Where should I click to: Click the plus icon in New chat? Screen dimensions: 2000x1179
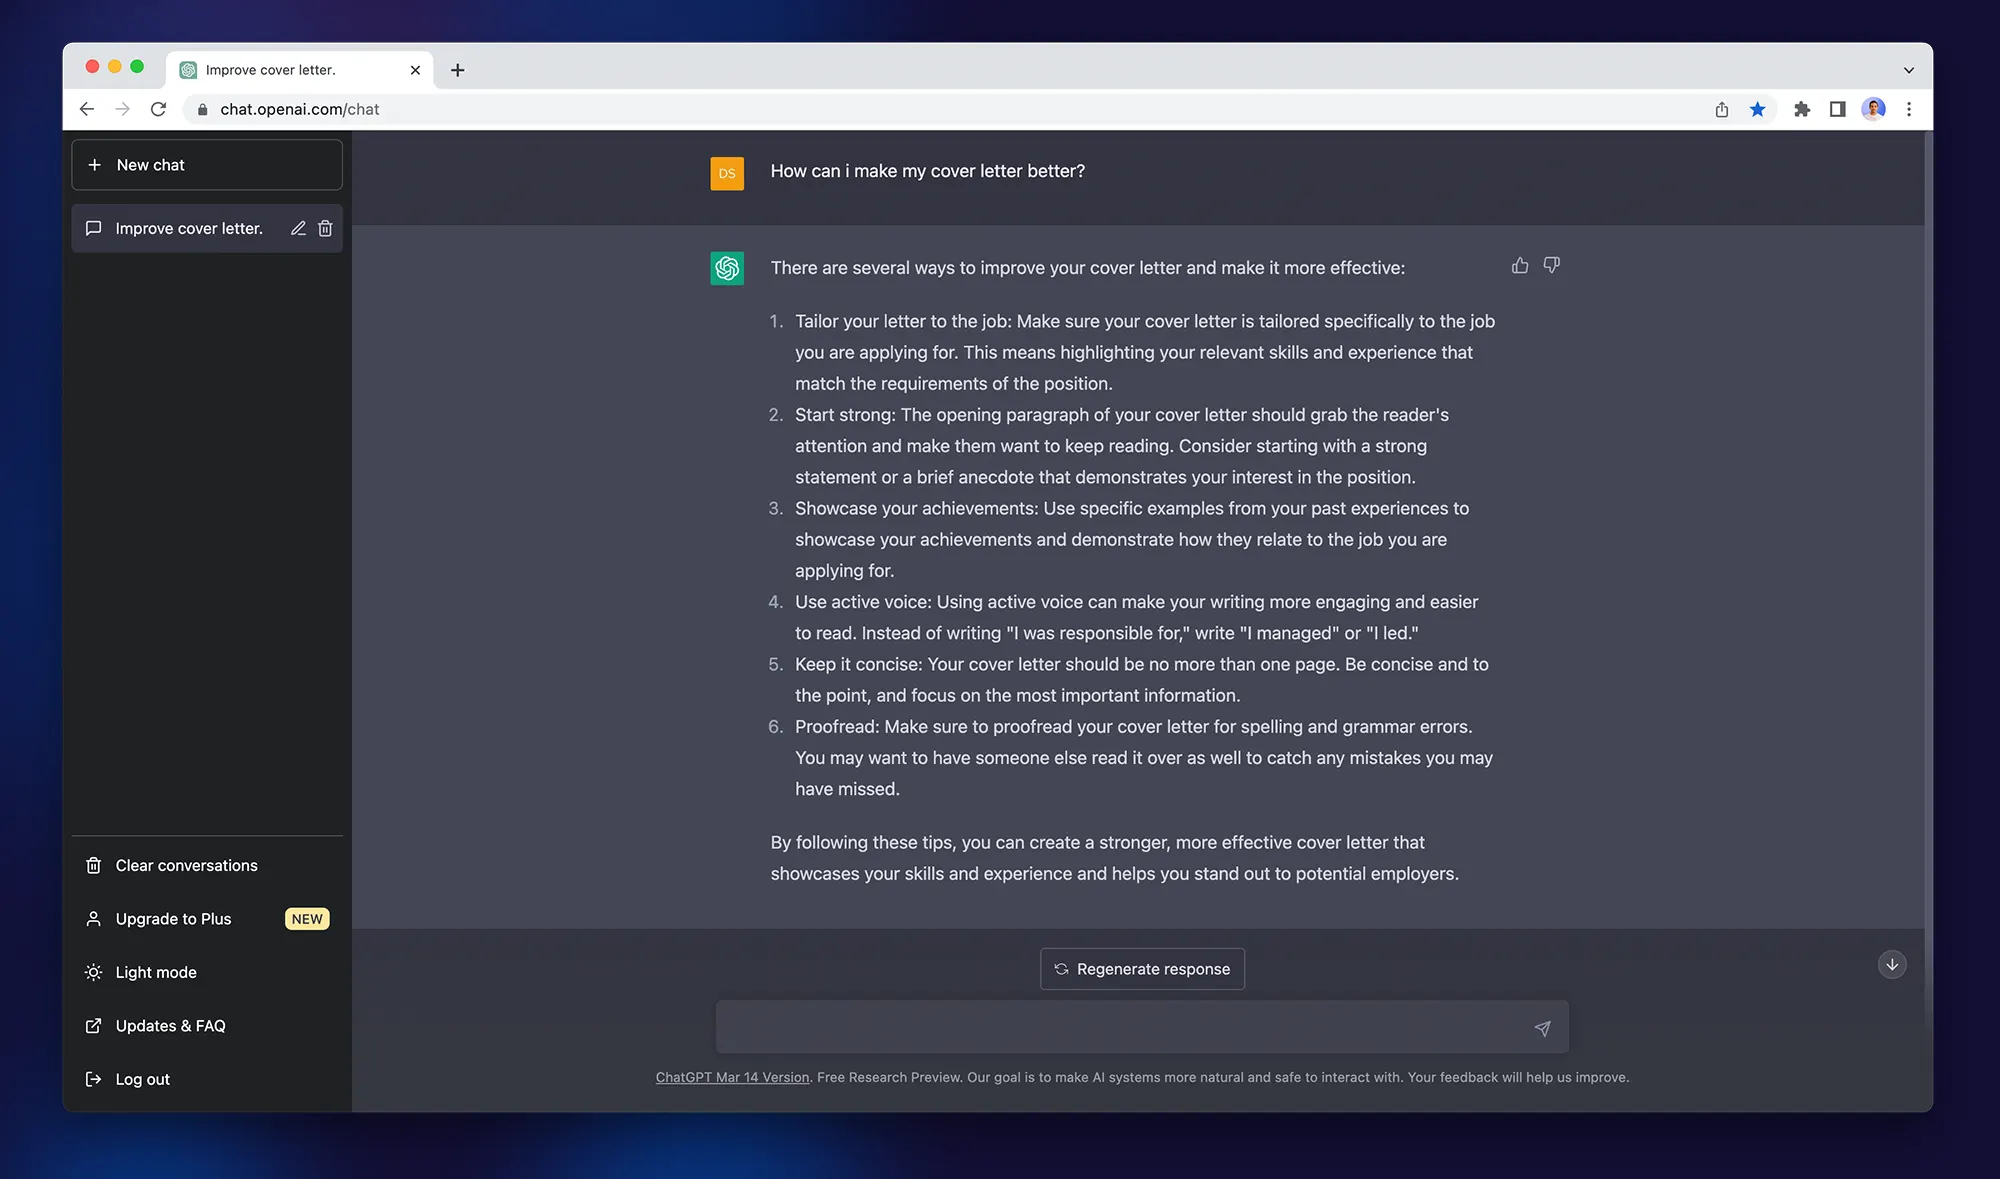click(x=94, y=165)
